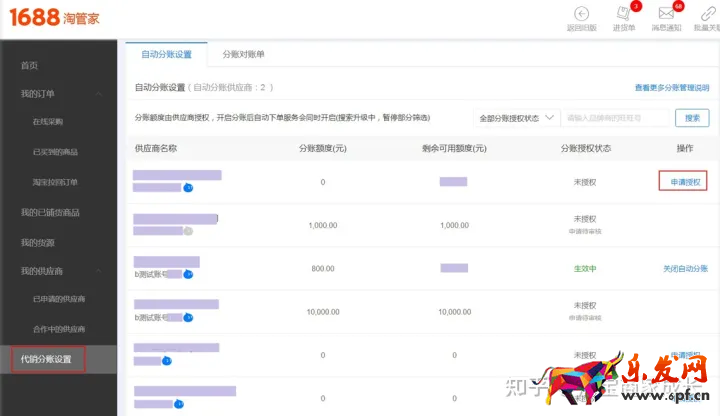720x416 pixels.
Task: Open 在线采购 in the sidebar
Action: tap(47, 122)
